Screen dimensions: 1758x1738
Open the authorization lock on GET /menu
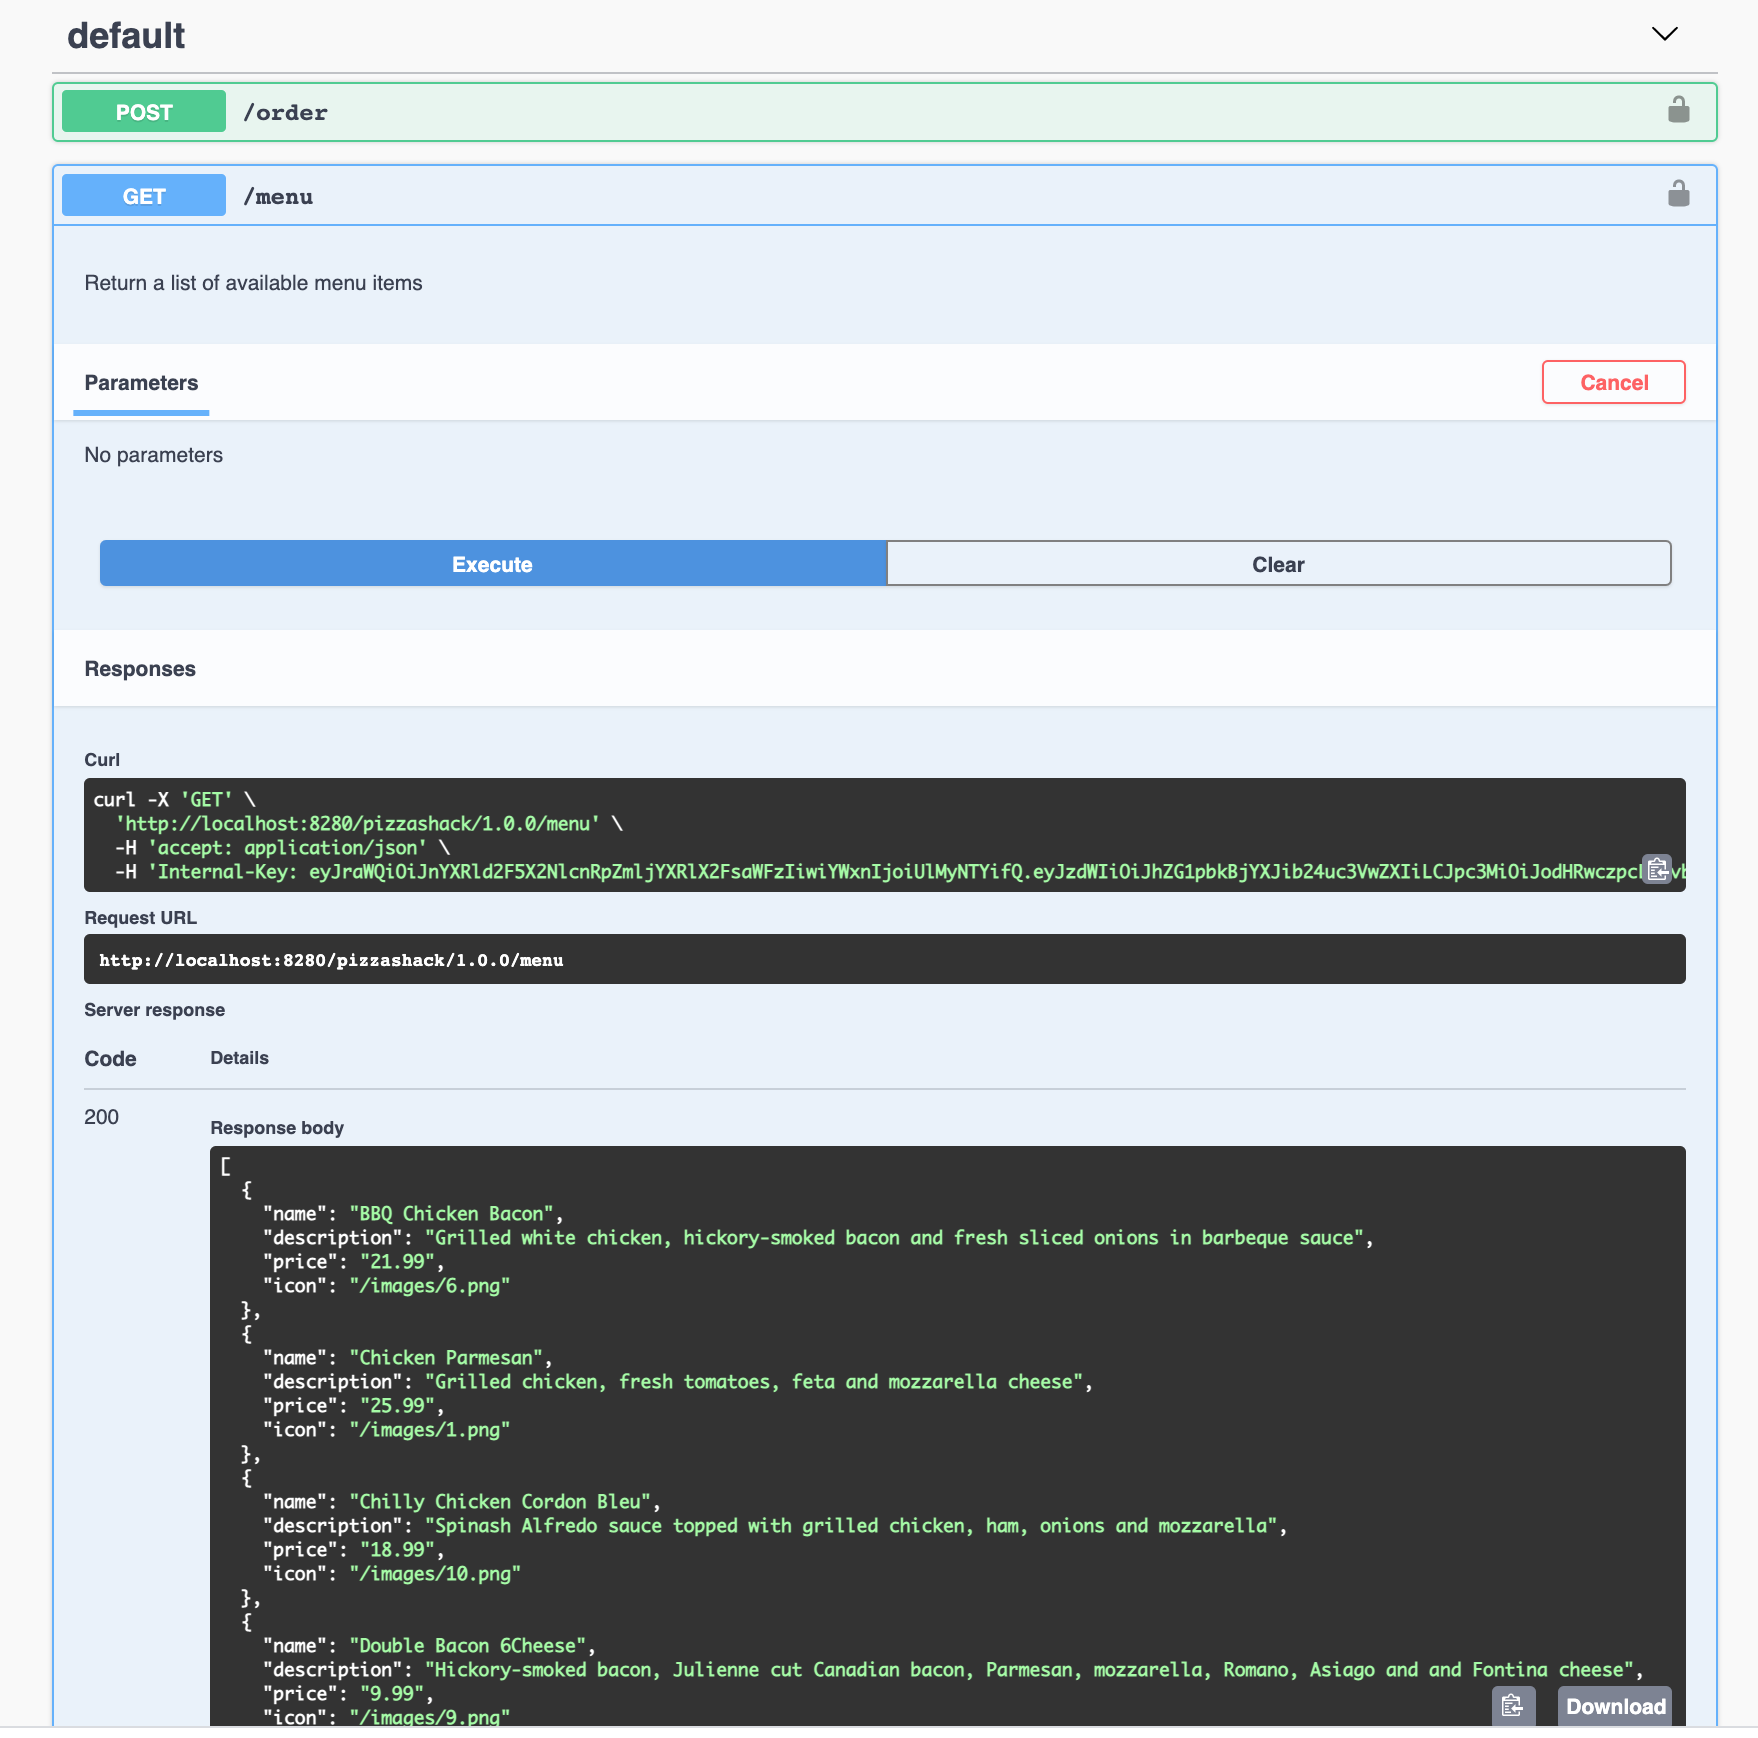1678,195
